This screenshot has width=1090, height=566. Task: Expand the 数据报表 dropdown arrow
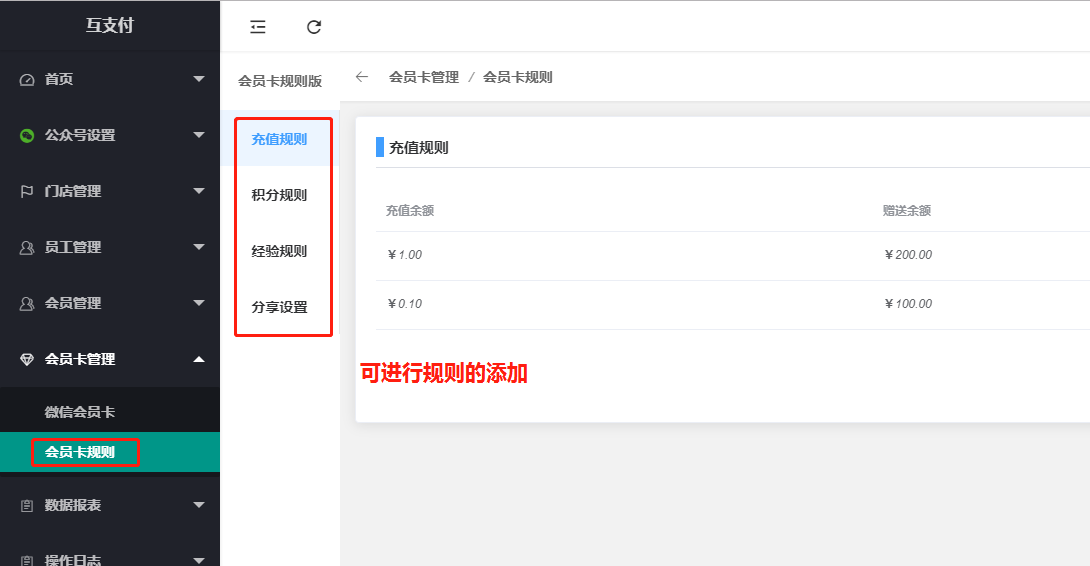[x=199, y=505]
